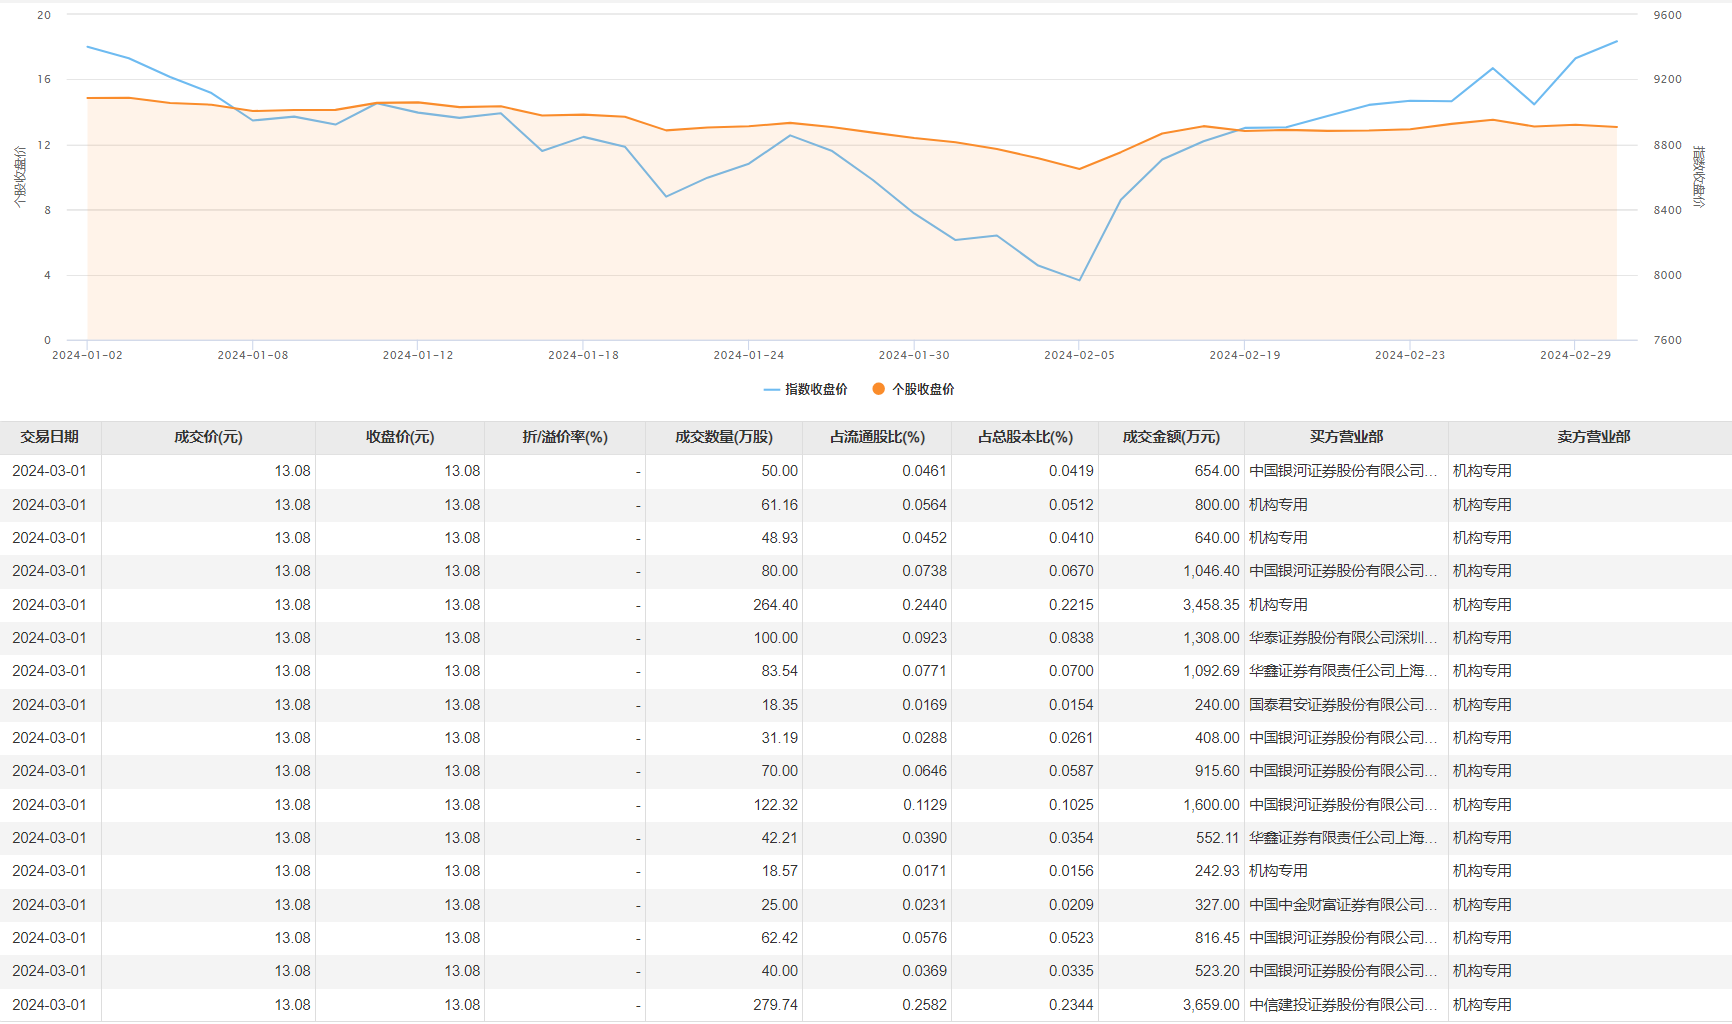Viewport: 1732px width, 1024px height.
Task: Select the 占流通股比(%) column header
Action: 877,437
